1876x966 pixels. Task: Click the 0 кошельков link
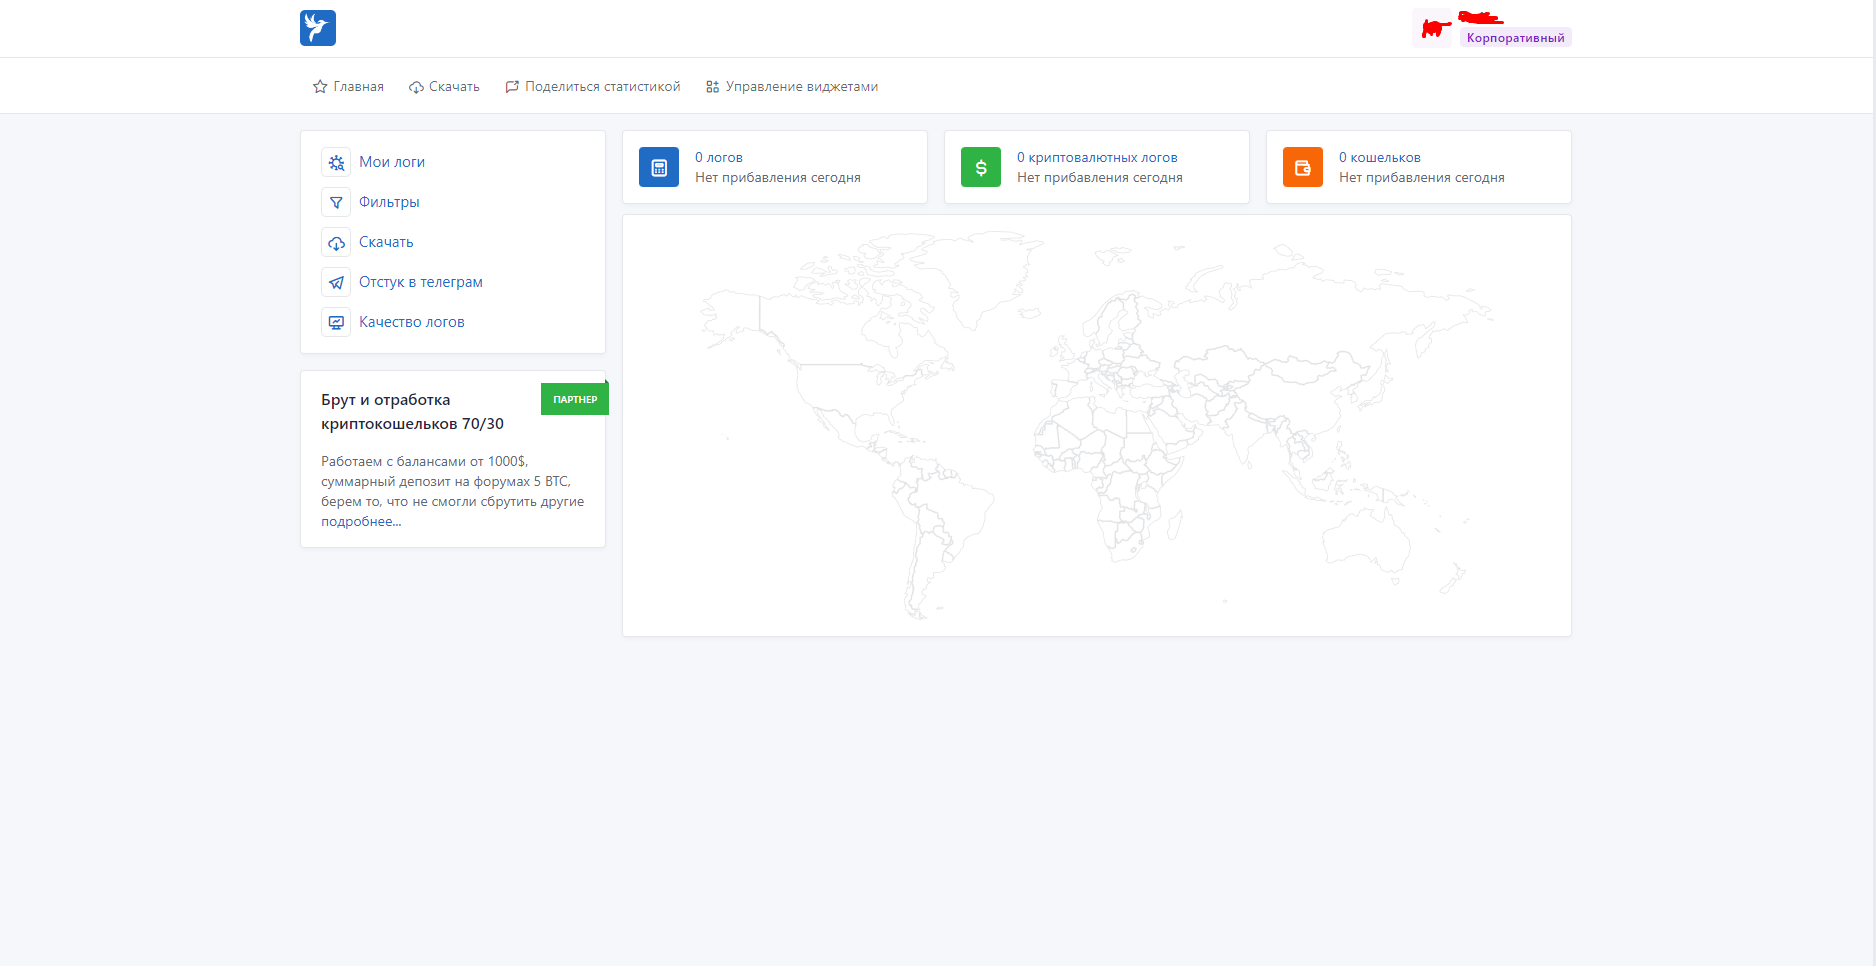click(1379, 157)
